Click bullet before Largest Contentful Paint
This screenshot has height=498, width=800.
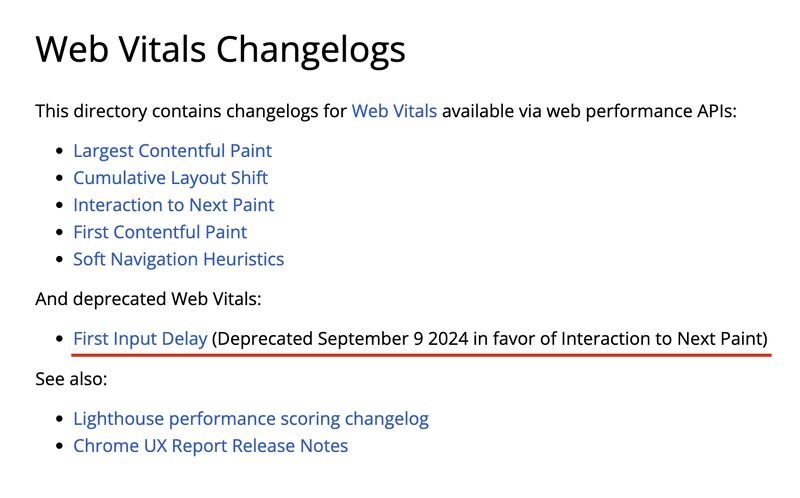60,151
